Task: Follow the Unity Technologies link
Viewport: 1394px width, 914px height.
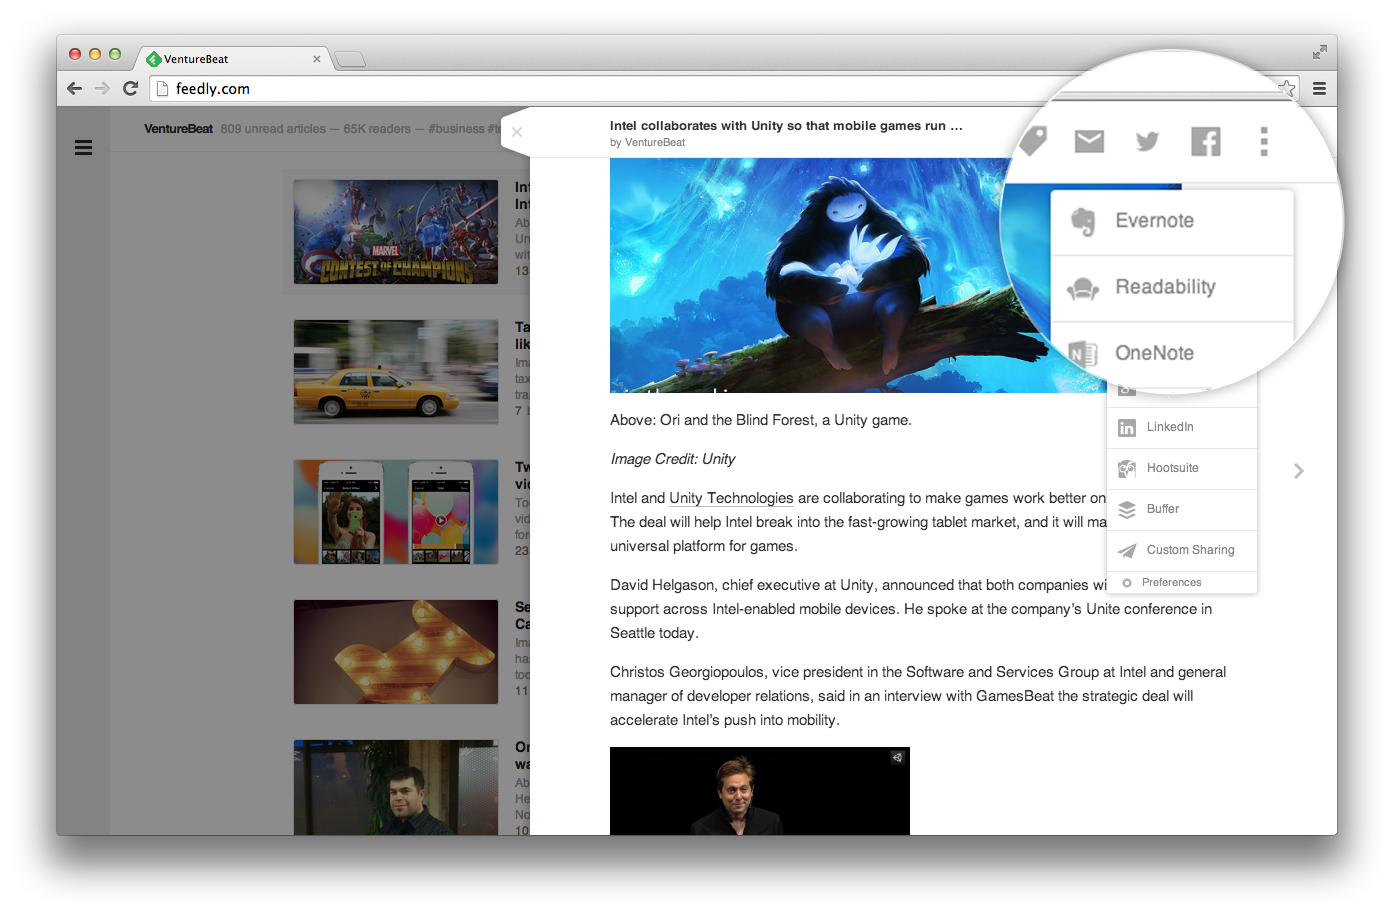Action: (x=731, y=498)
